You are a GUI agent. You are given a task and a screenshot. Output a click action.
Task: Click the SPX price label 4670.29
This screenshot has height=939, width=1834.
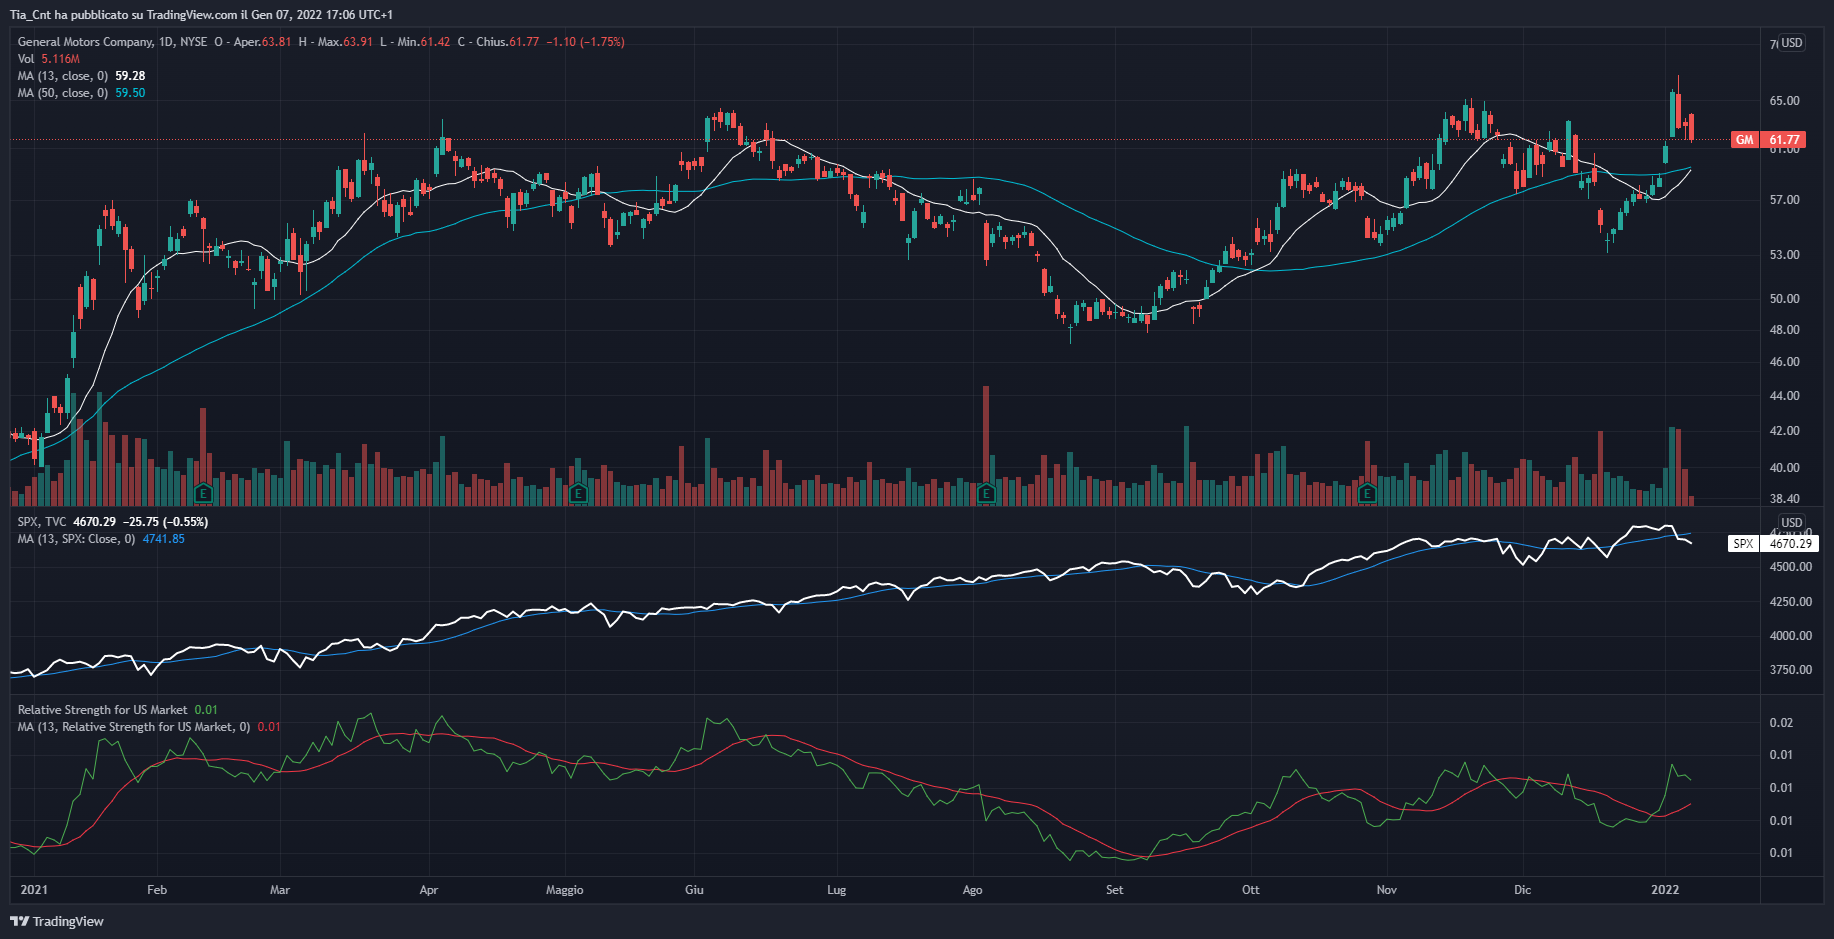click(x=1790, y=543)
